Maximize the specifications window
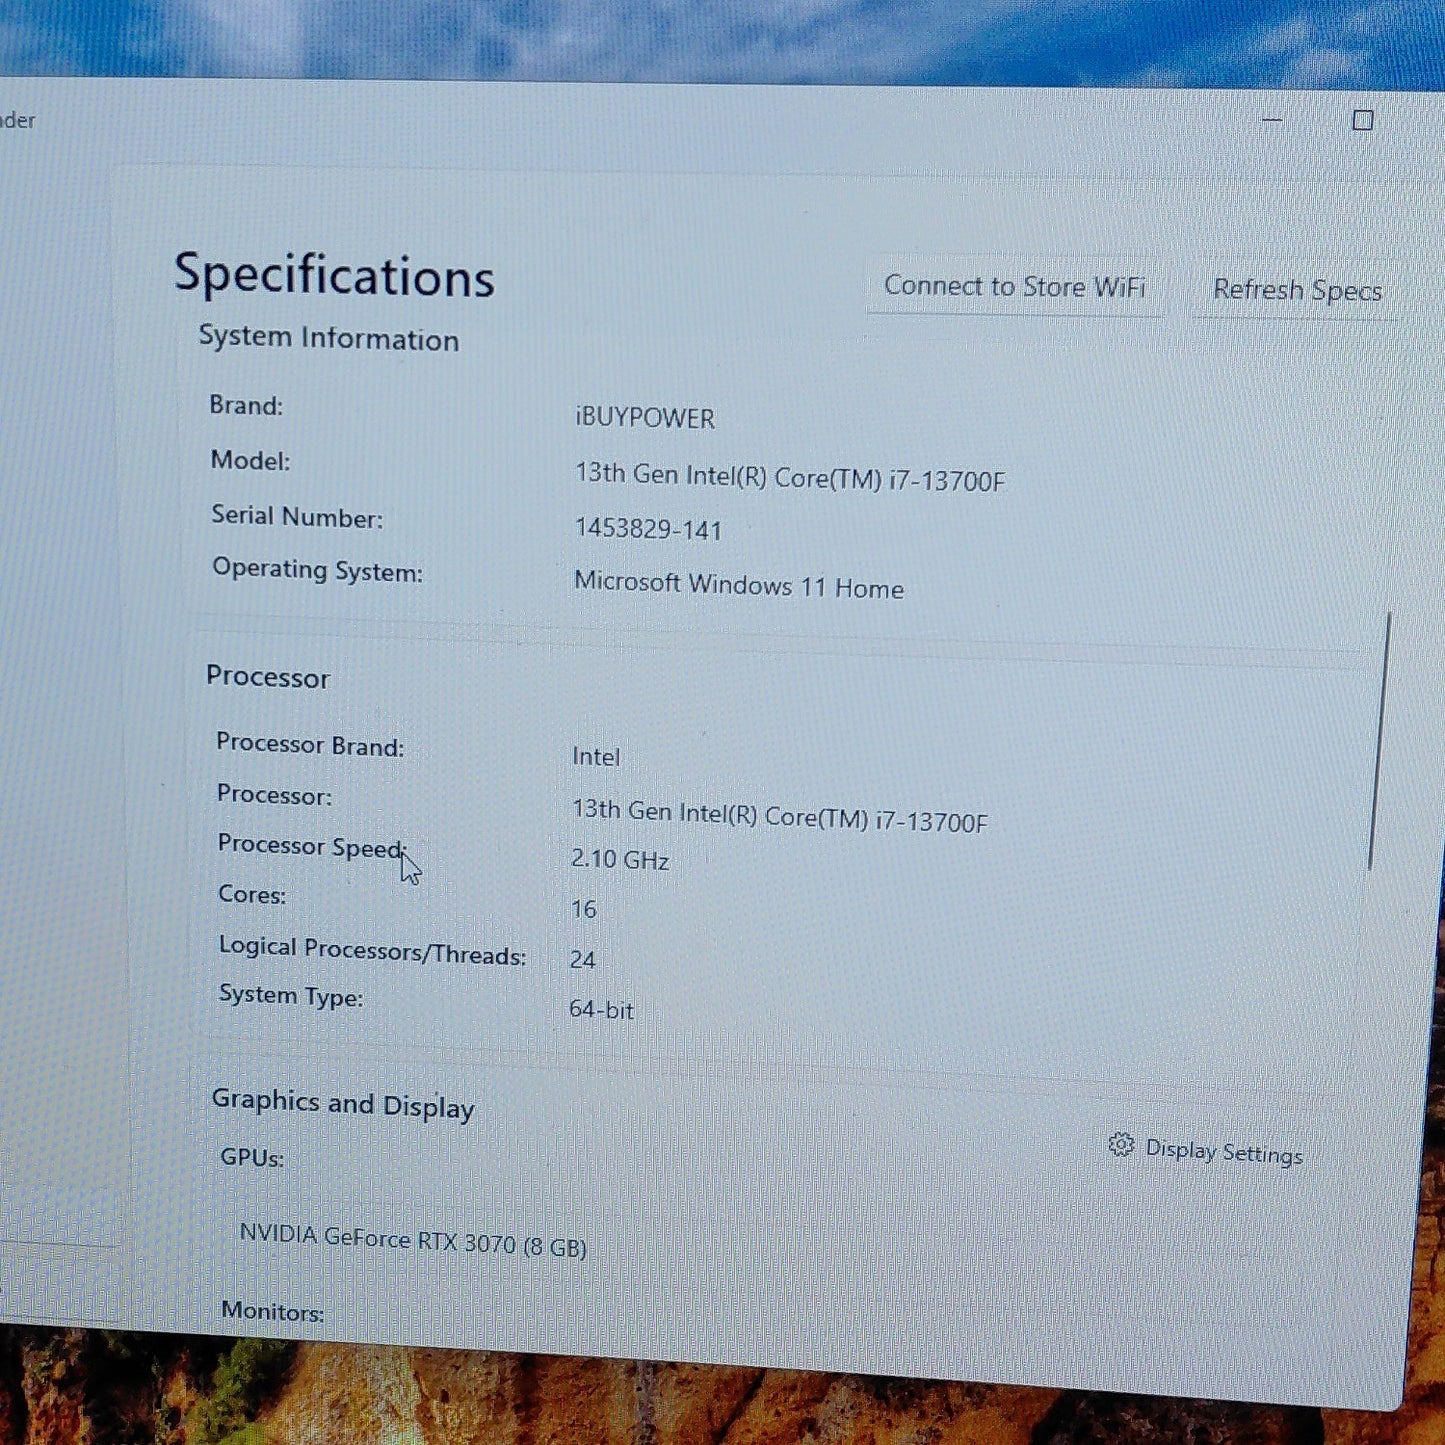 pos(1362,120)
